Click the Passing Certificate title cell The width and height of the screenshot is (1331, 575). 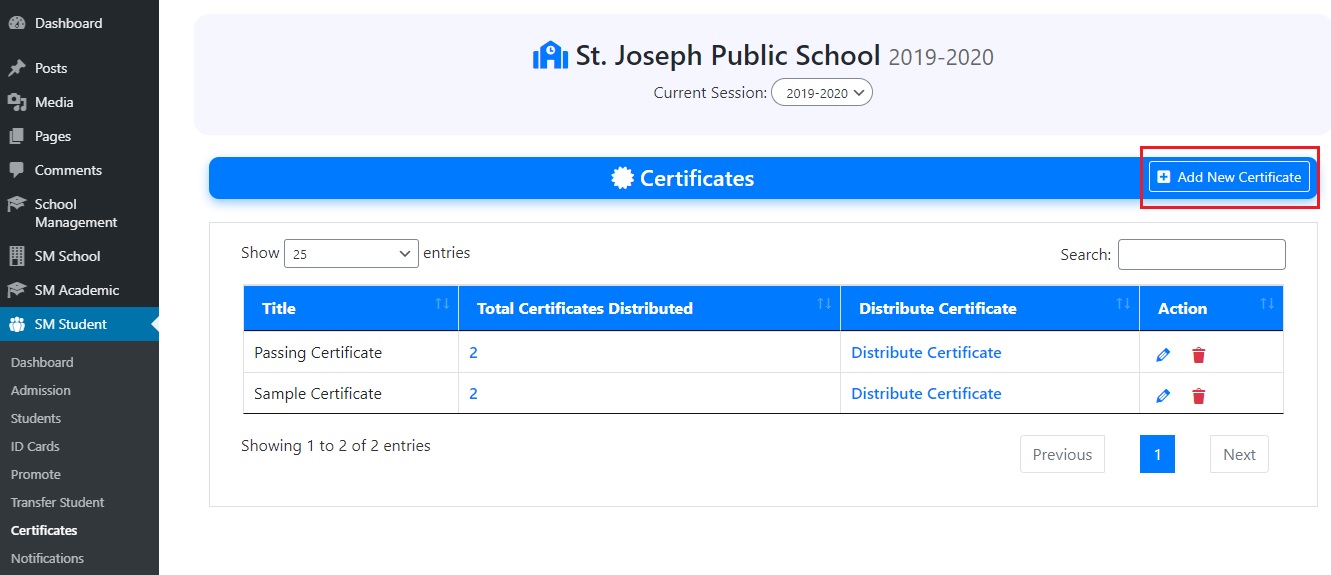pos(351,352)
